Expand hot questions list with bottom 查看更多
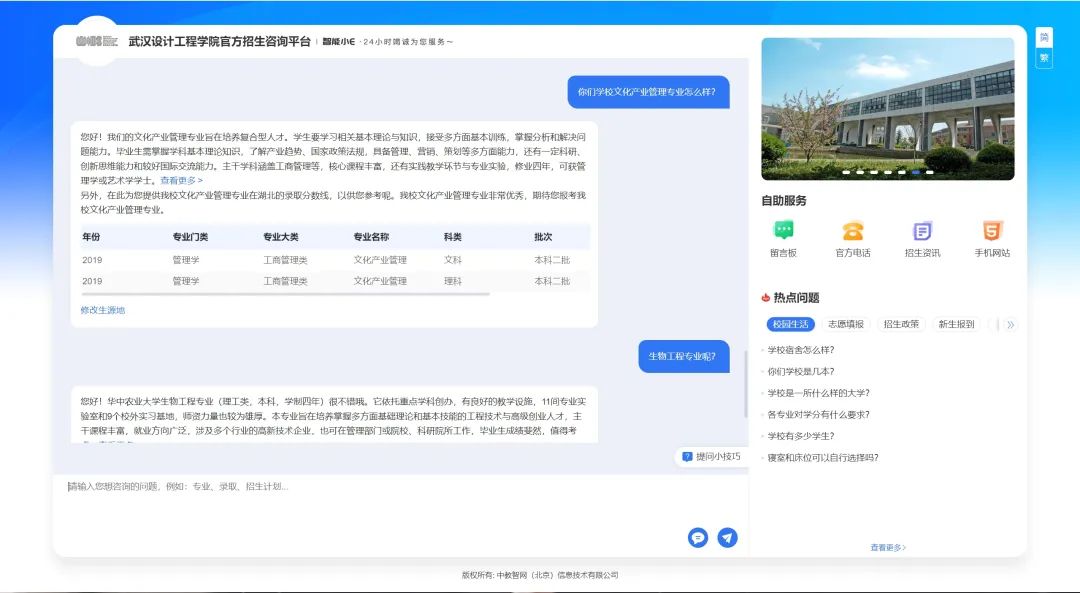This screenshot has height=593, width=1080. coord(887,547)
